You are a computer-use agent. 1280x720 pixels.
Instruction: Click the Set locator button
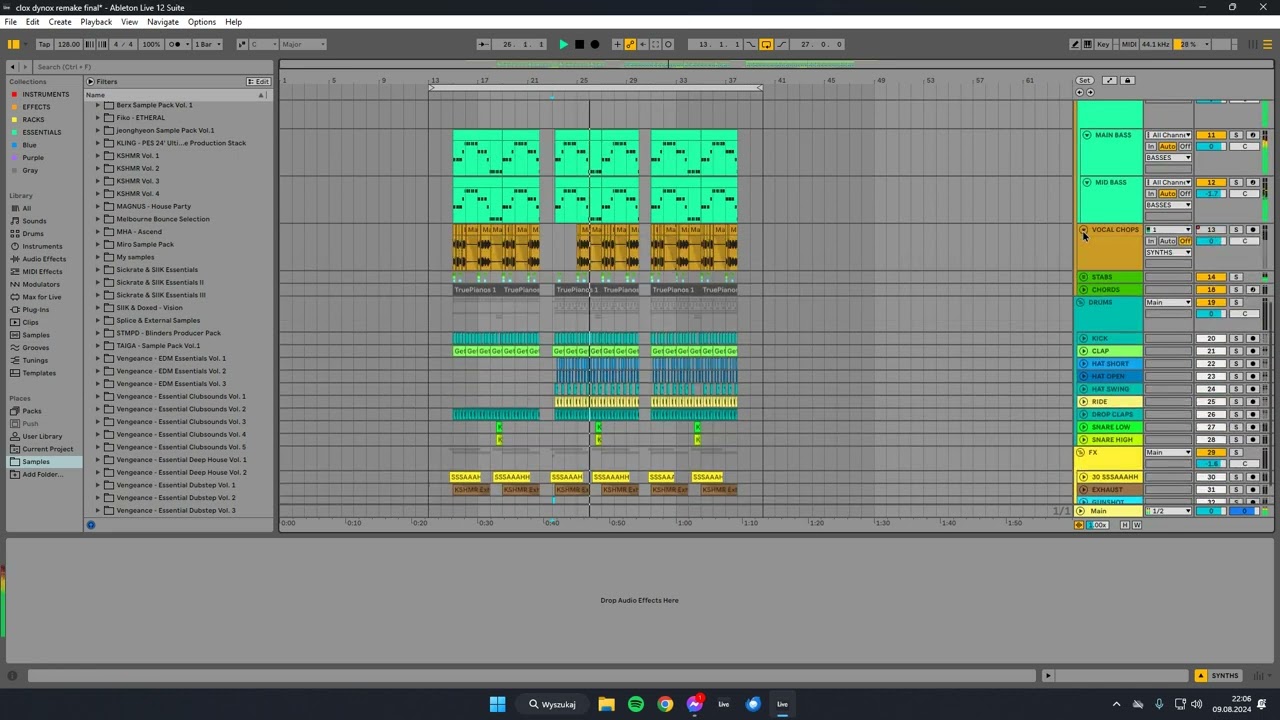click(x=1084, y=81)
